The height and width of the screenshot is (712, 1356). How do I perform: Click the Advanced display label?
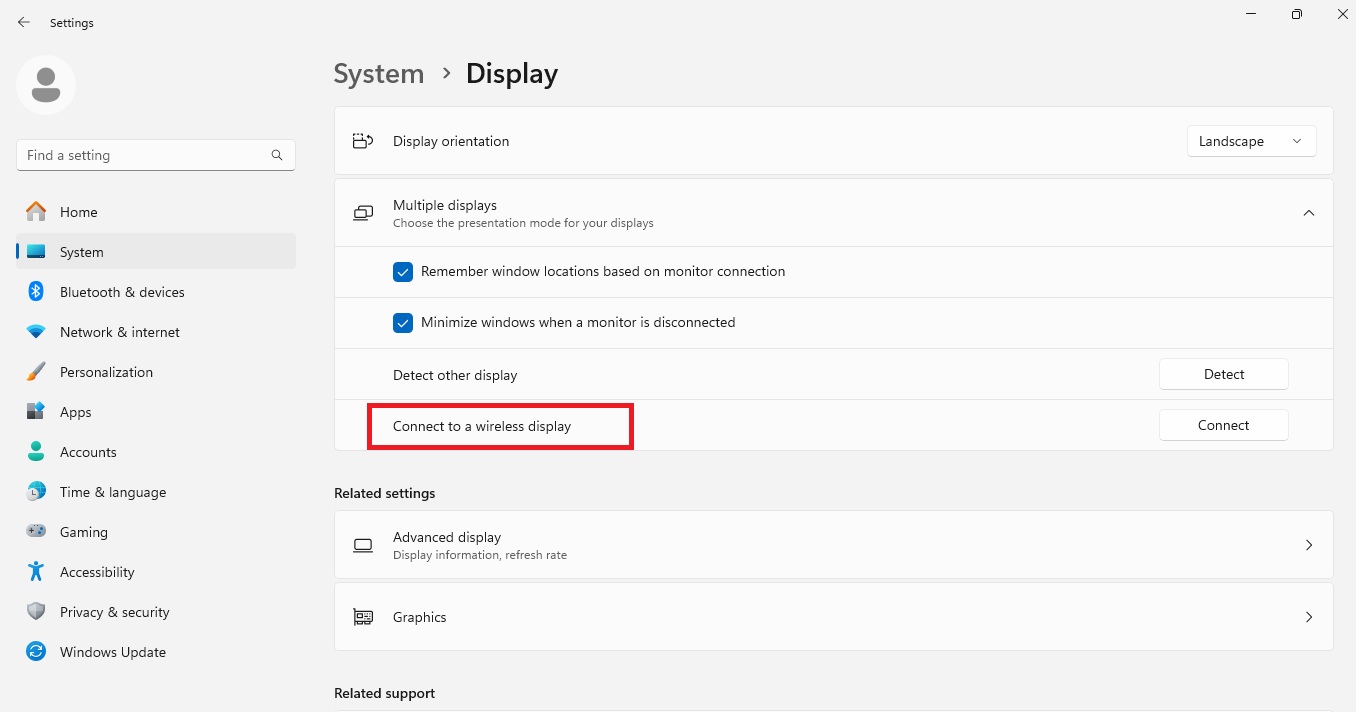pos(447,537)
